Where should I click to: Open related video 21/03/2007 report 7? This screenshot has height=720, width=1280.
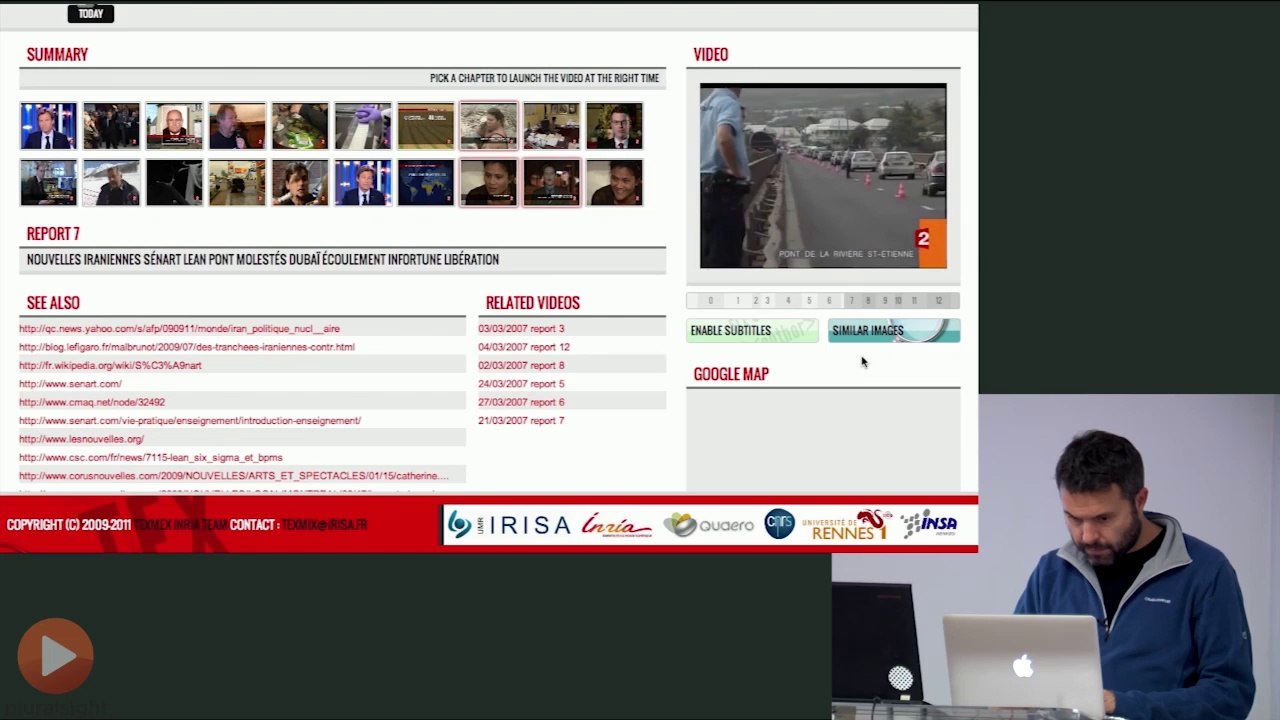[521, 421]
